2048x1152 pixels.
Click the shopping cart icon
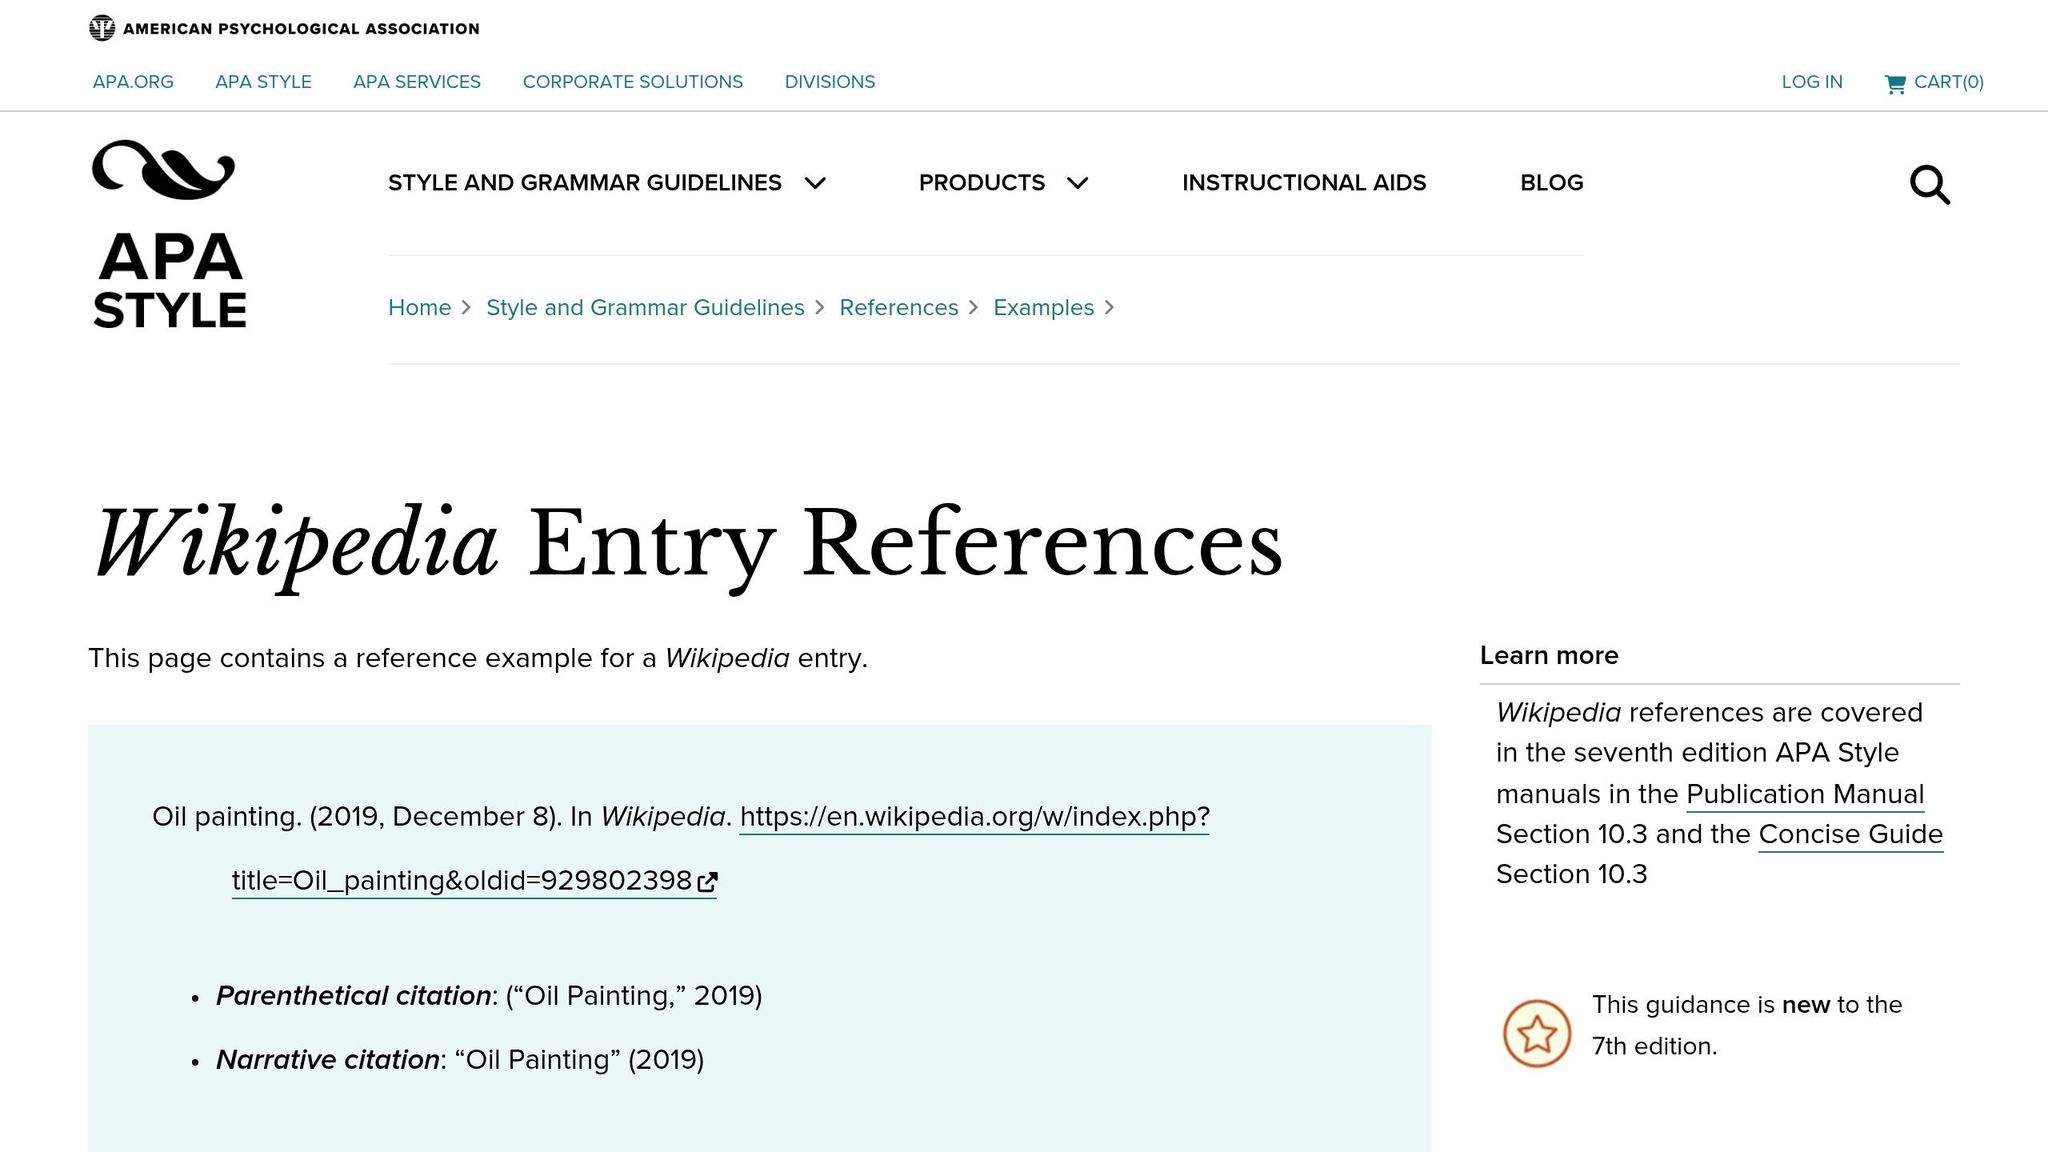(1895, 84)
